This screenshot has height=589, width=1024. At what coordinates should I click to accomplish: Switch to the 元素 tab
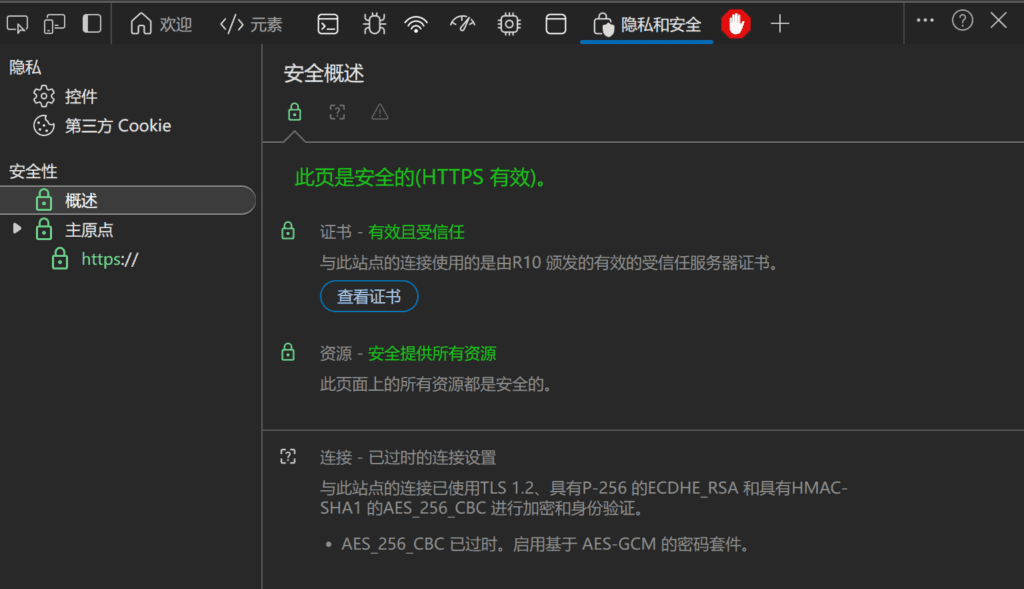[251, 23]
